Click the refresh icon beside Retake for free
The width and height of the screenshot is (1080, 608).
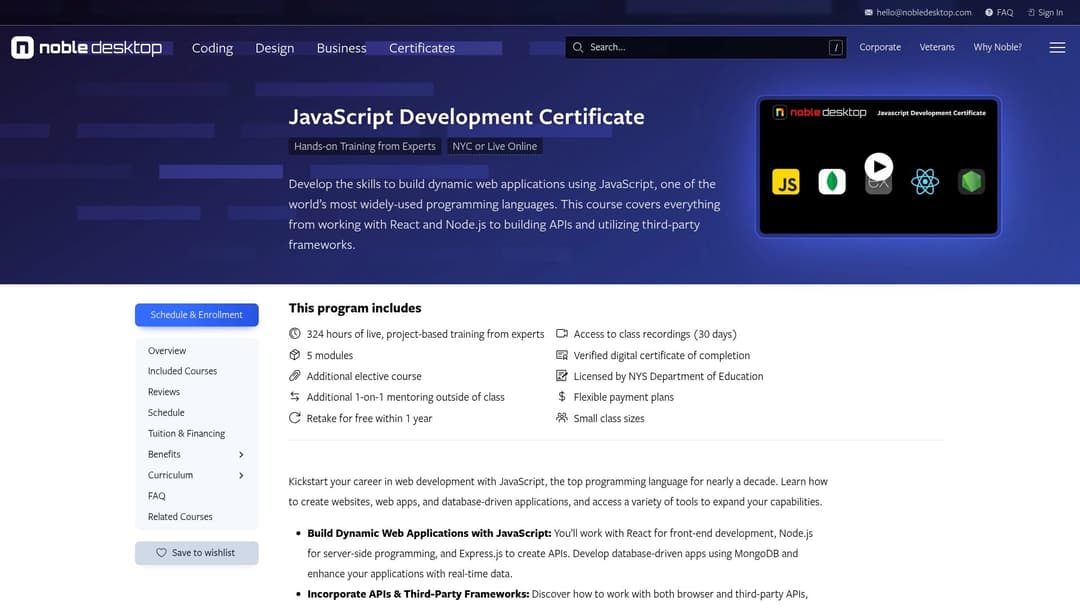coord(295,418)
